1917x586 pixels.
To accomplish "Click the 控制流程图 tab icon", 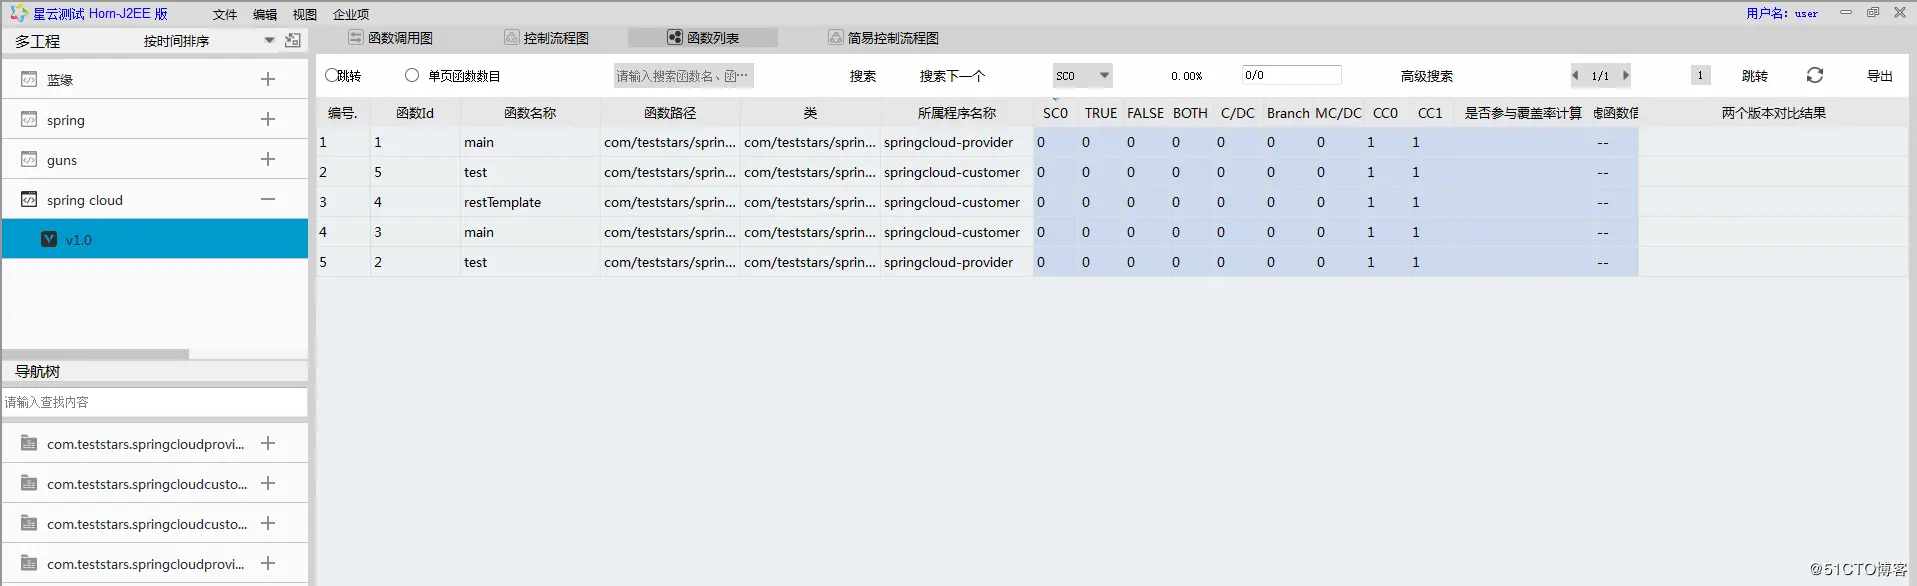I will pos(512,37).
